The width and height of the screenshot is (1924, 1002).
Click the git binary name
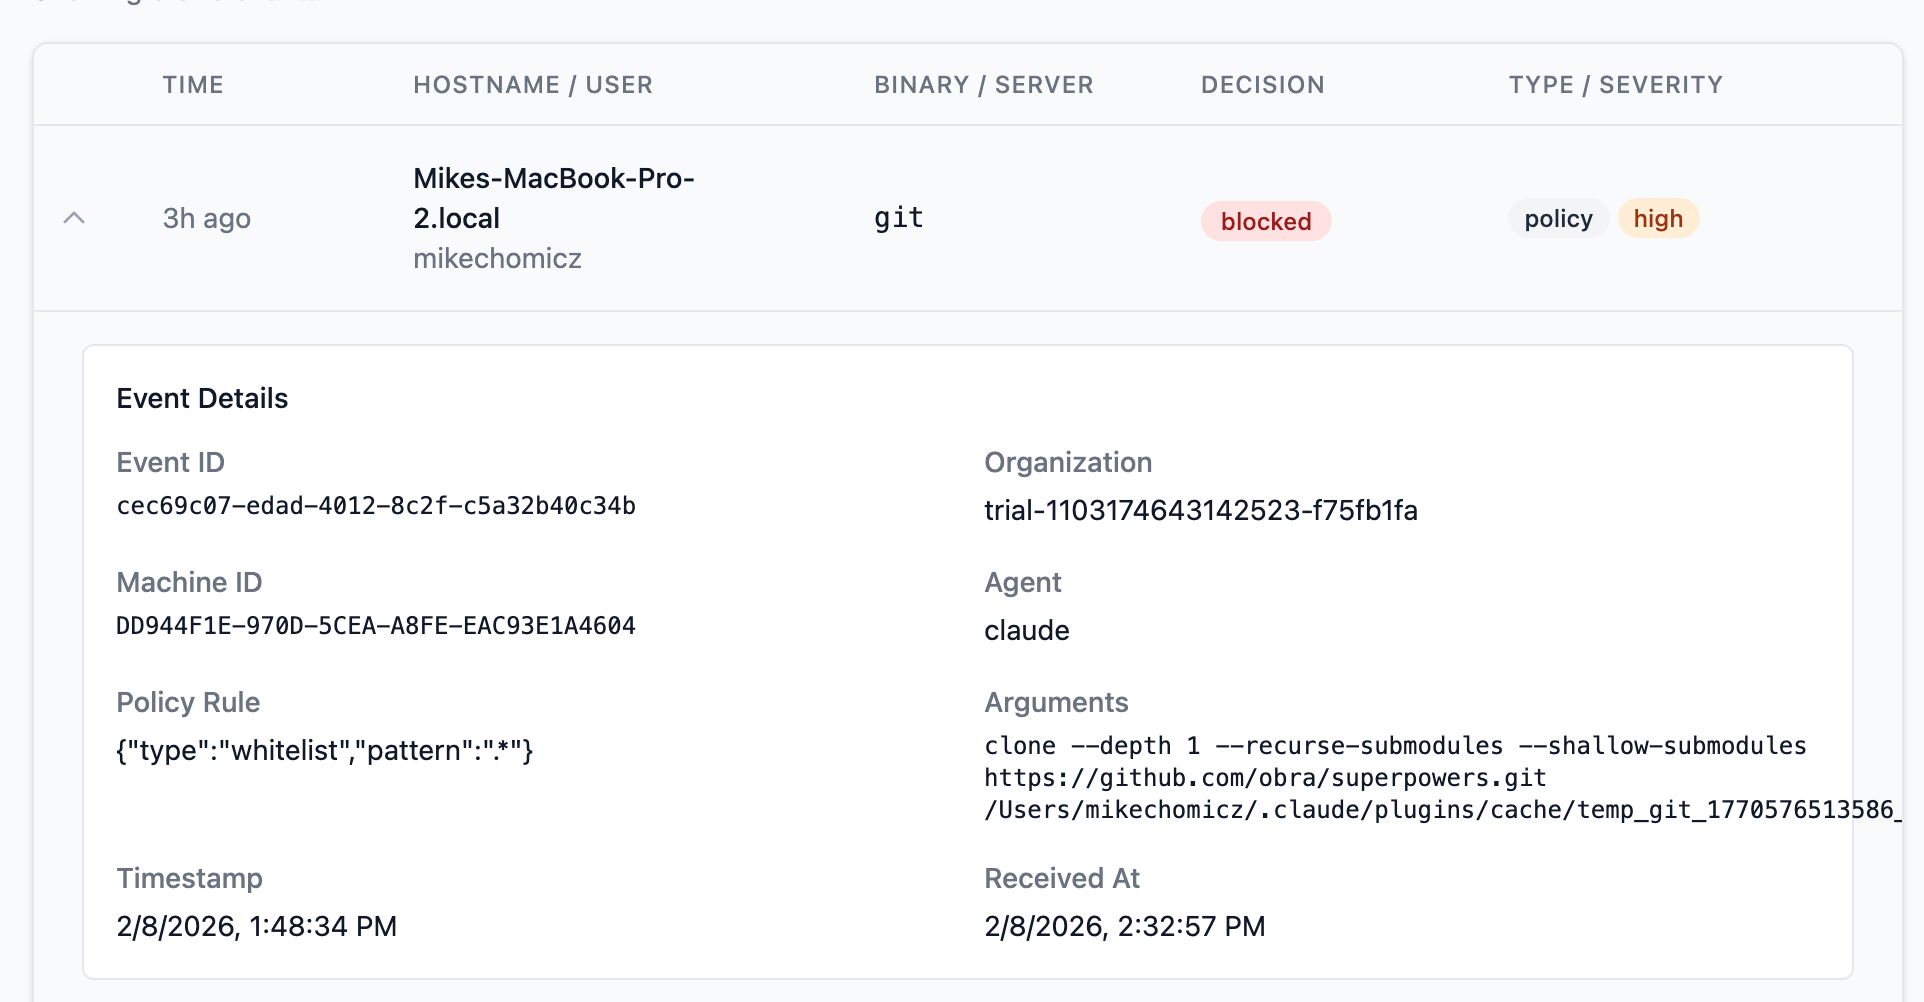coord(898,217)
